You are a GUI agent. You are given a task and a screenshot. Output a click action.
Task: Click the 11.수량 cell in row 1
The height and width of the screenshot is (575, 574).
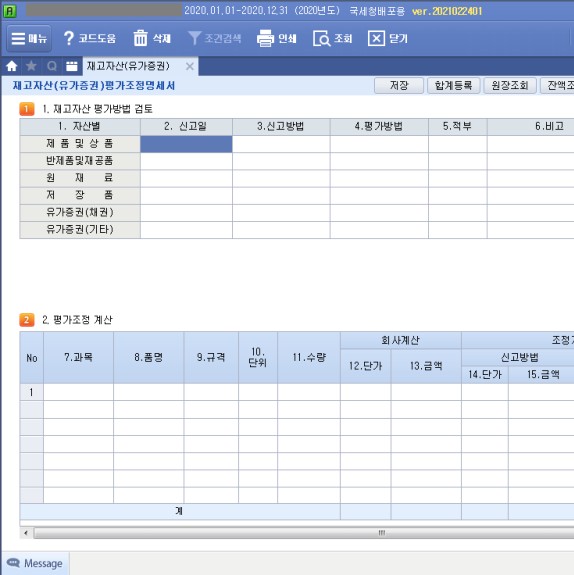[309, 392]
